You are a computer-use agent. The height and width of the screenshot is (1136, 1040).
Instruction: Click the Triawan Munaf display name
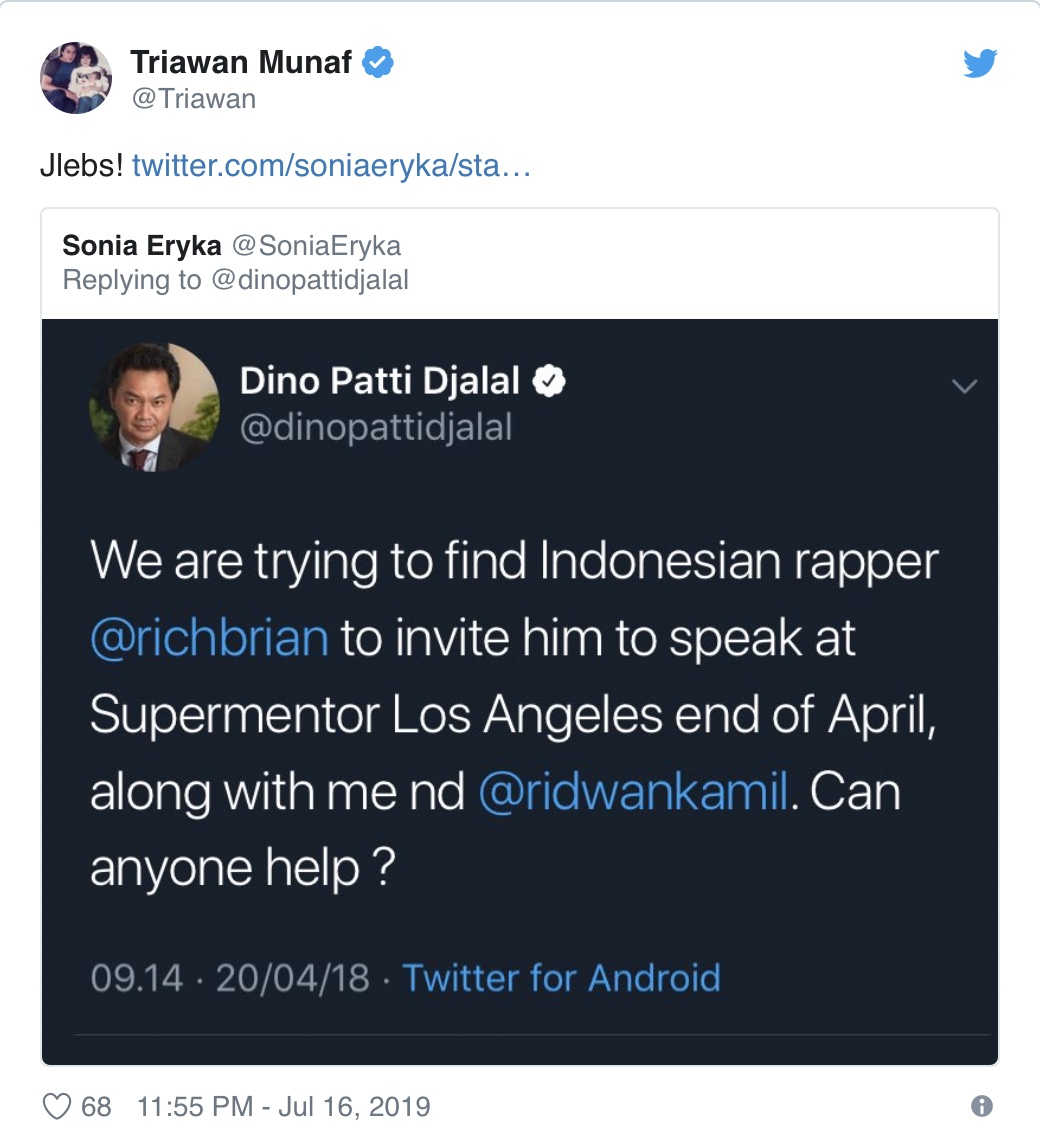(x=241, y=63)
